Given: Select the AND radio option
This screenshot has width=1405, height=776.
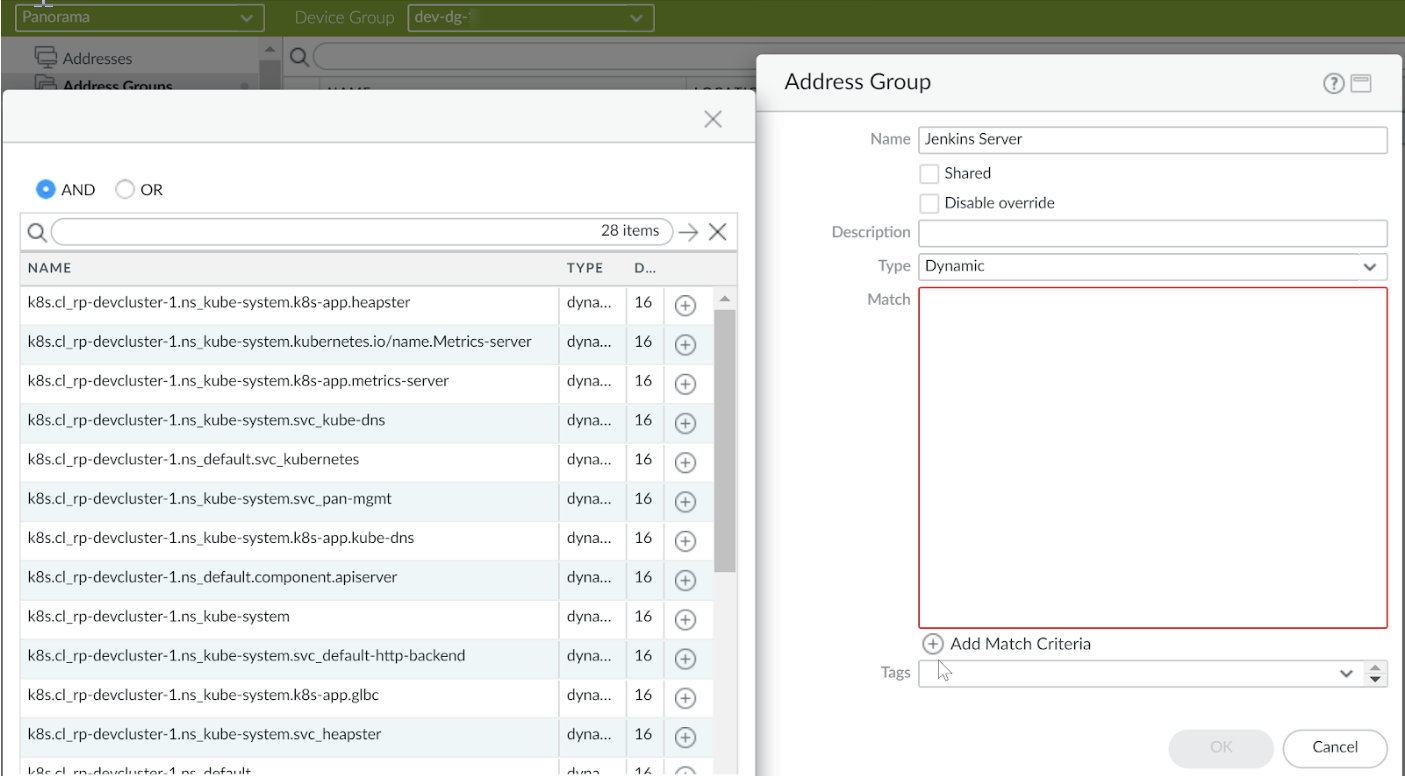Looking at the screenshot, I should click(46, 189).
